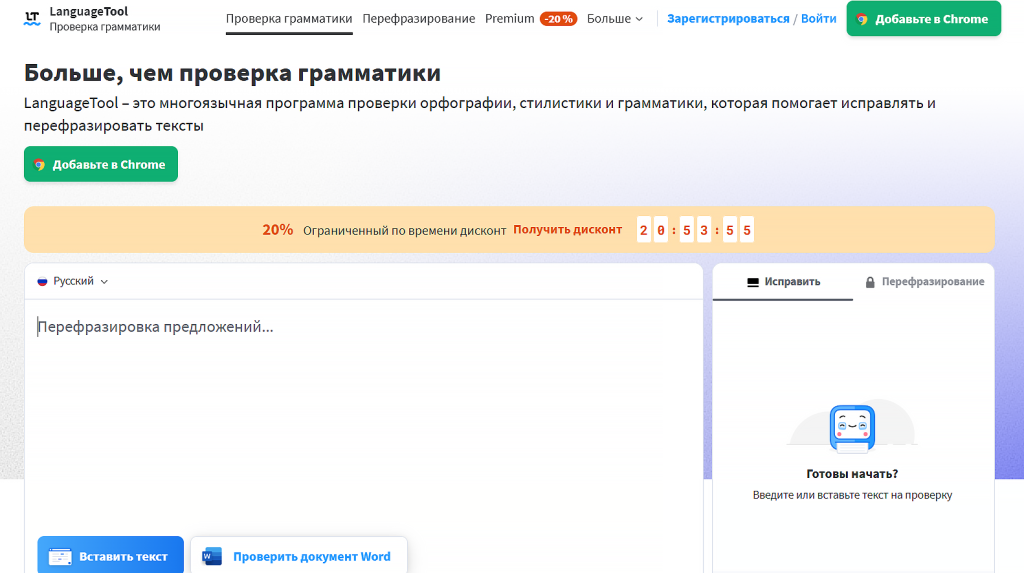The image size is (1024, 573).
Task: Expand the Больше menu
Action: point(615,19)
